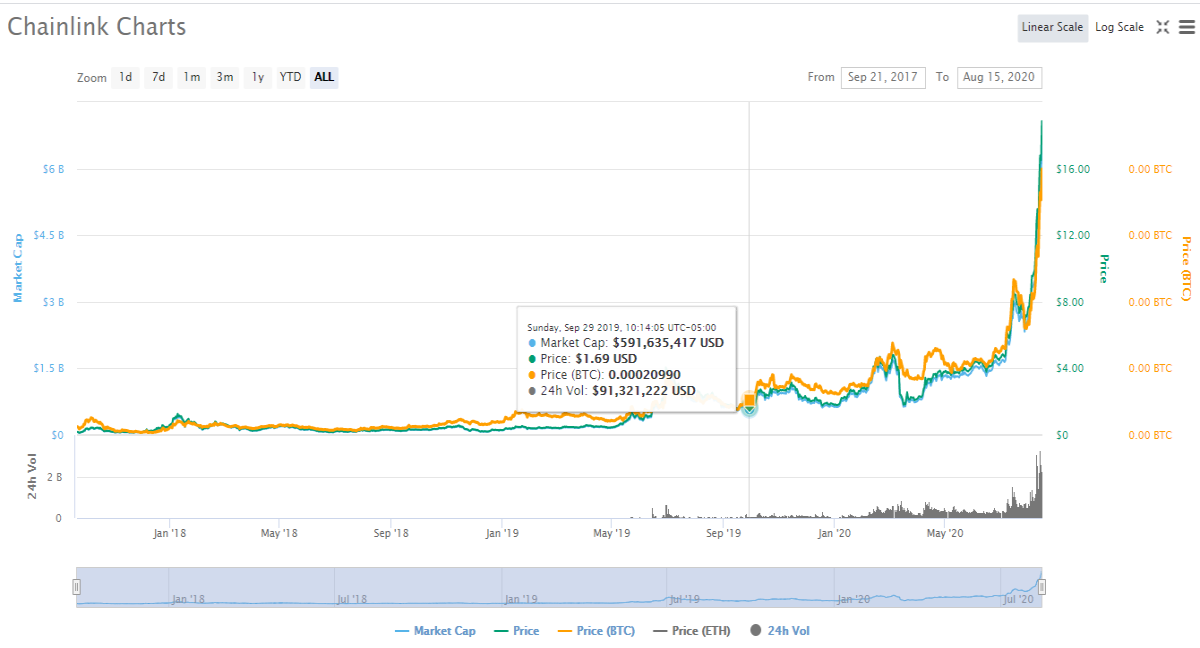Viewport: 1200px width, 648px height.
Task: Switch to Log Scale
Action: pos(1119,27)
